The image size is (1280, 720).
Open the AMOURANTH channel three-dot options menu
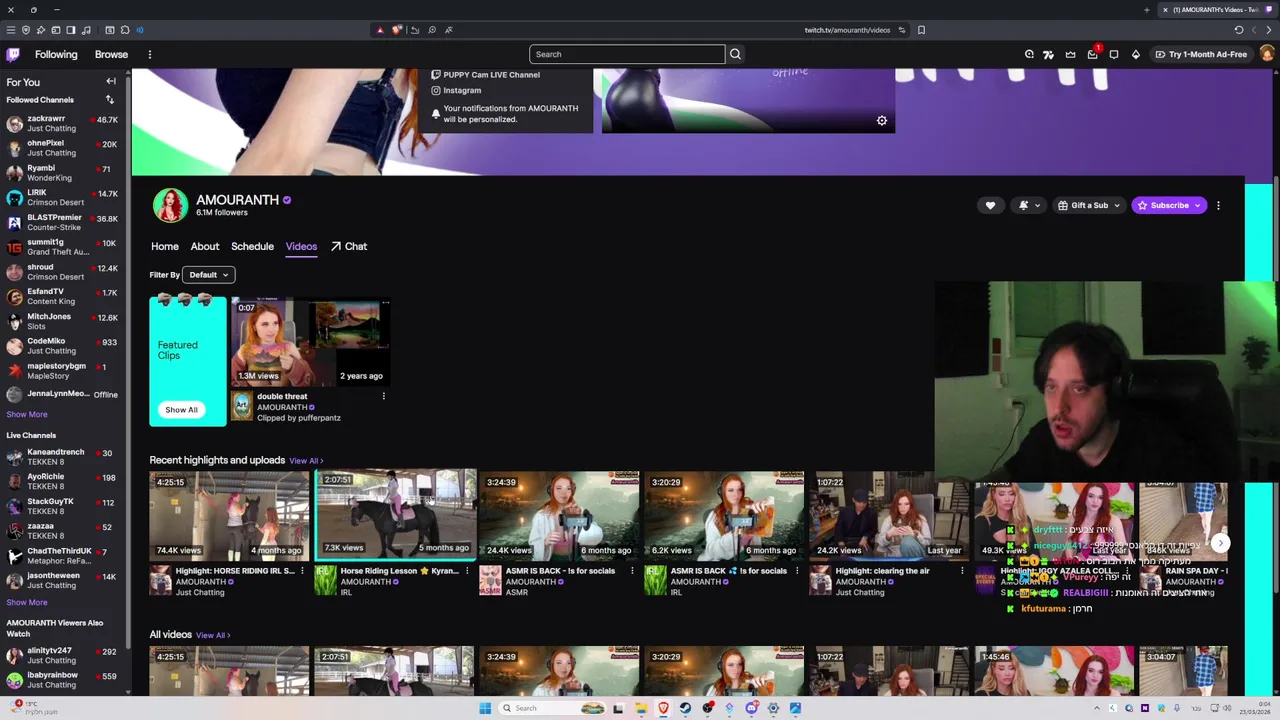(x=1218, y=205)
